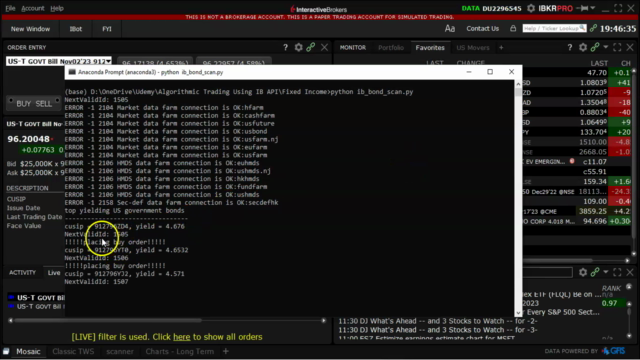Open the pin icon dropdown arrow near IBKRPRO
Viewport: 640px width, 360px height.
tap(593, 8)
